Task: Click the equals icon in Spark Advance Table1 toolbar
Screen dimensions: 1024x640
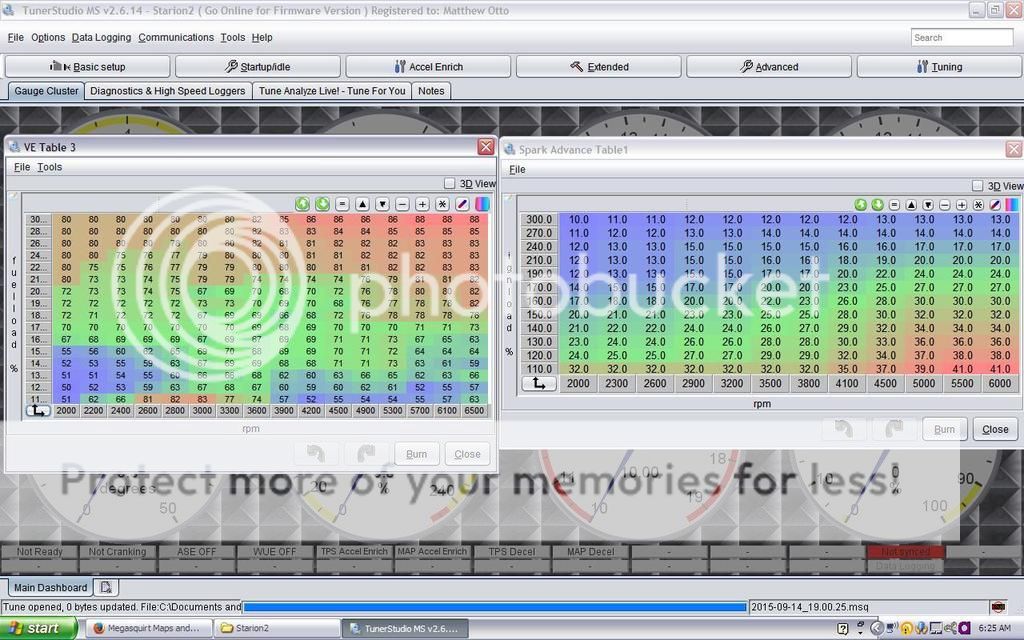Action: click(x=895, y=205)
